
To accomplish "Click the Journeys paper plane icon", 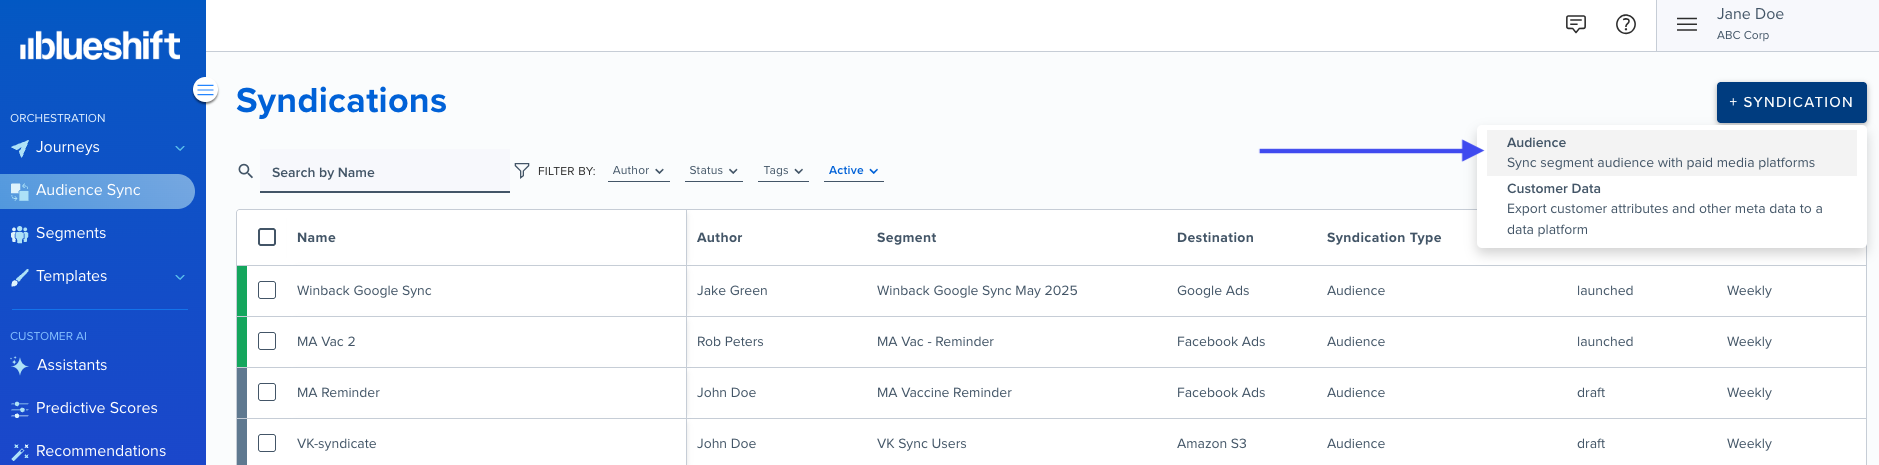I will click(20, 148).
